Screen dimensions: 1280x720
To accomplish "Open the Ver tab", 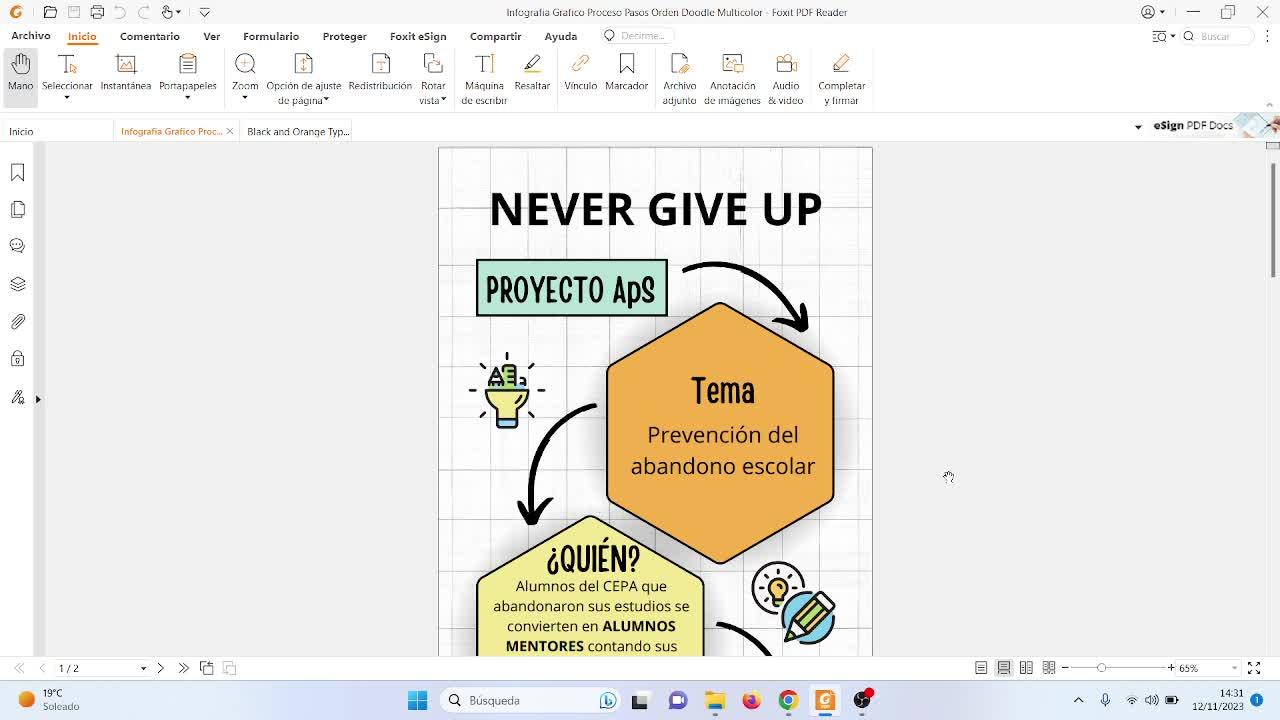I will pyautogui.click(x=211, y=36).
